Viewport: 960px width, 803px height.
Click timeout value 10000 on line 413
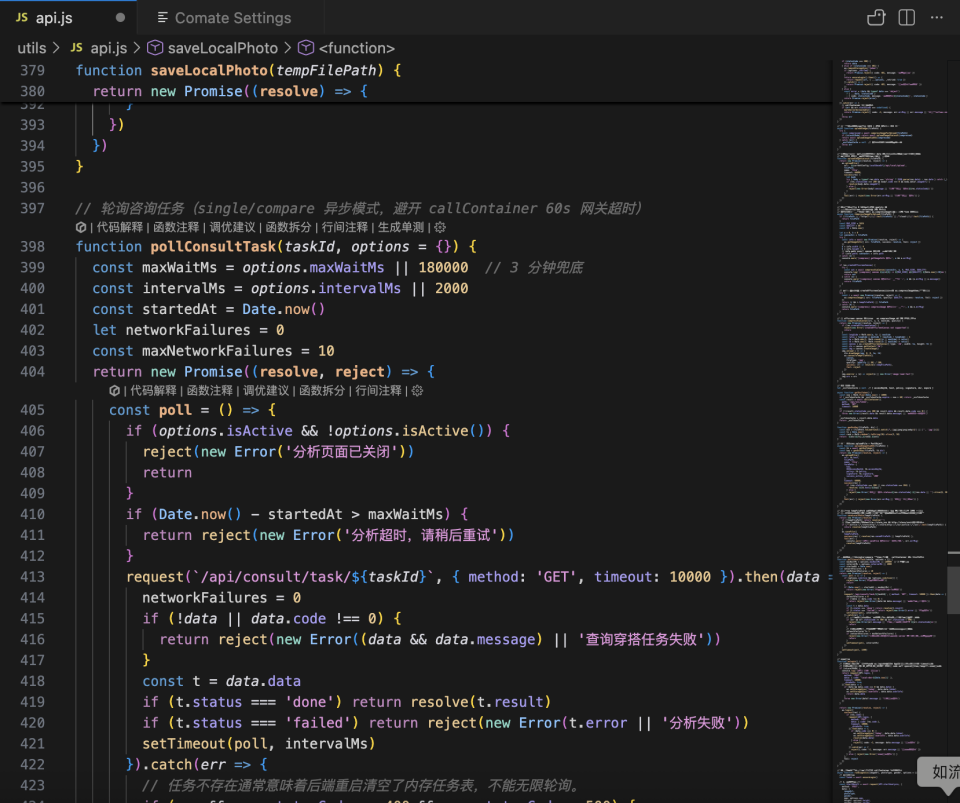[x=690, y=577]
